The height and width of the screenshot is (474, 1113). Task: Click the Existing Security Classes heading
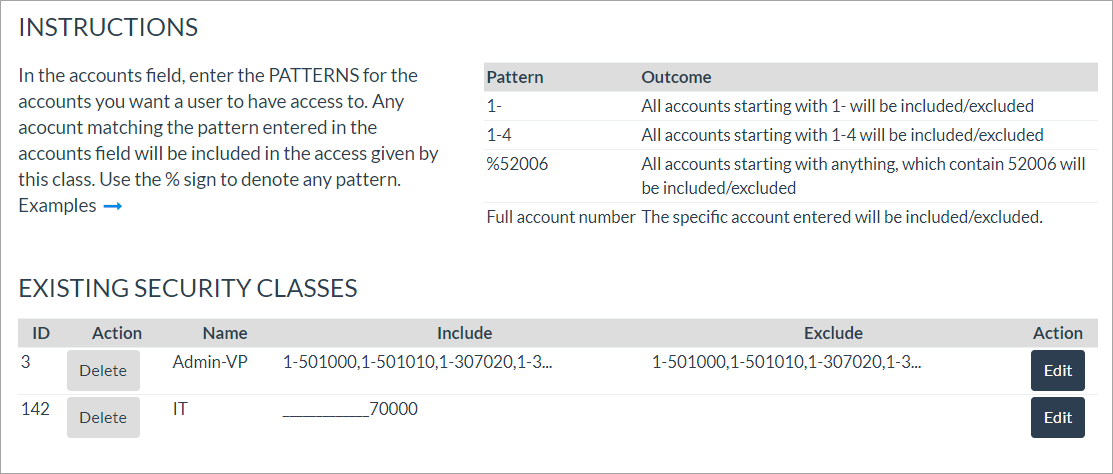[x=188, y=289]
